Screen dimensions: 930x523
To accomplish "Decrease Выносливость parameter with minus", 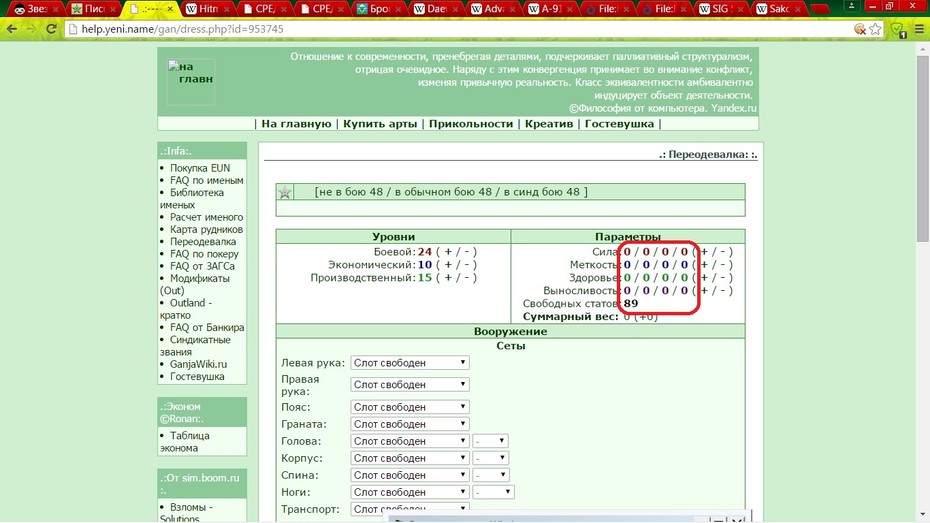I will click(723, 291).
